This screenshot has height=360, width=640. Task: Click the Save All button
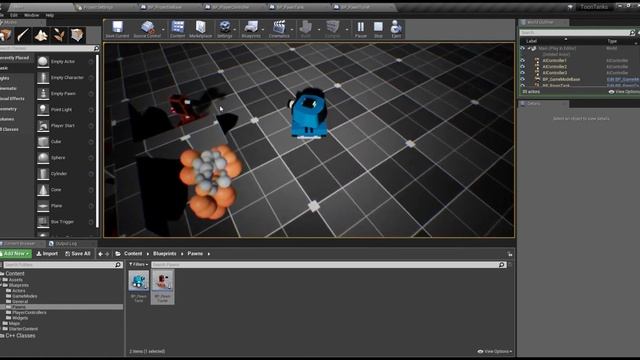click(x=78, y=254)
